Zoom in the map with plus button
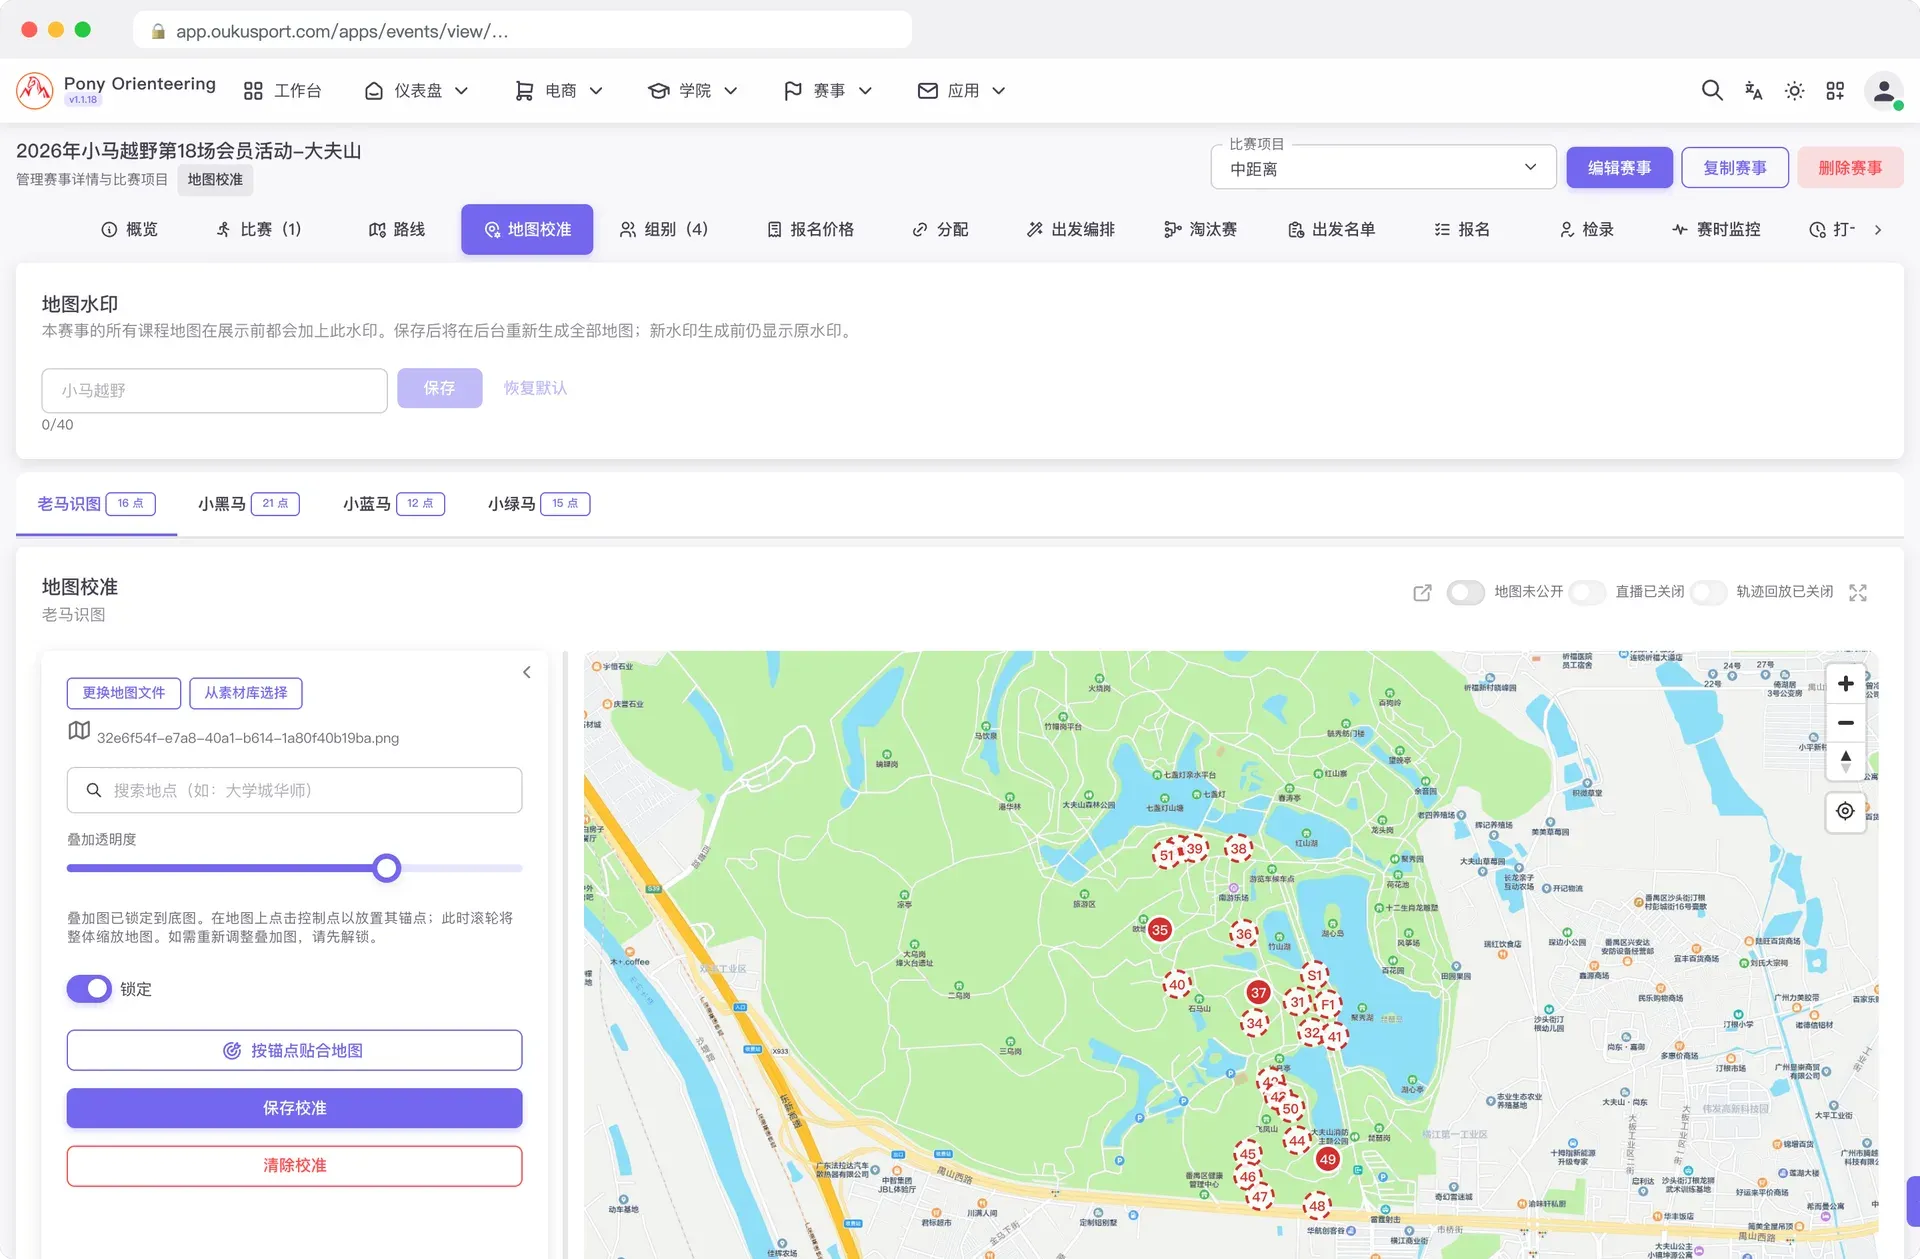 pyautogui.click(x=1846, y=684)
